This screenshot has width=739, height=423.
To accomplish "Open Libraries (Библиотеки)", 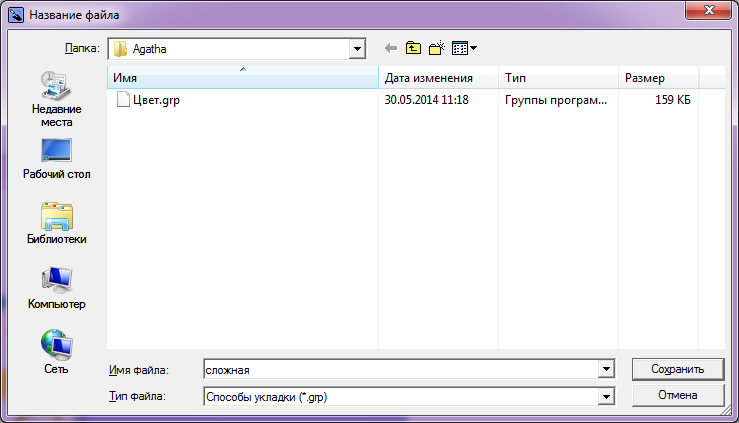I will pyautogui.click(x=57, y=223).
